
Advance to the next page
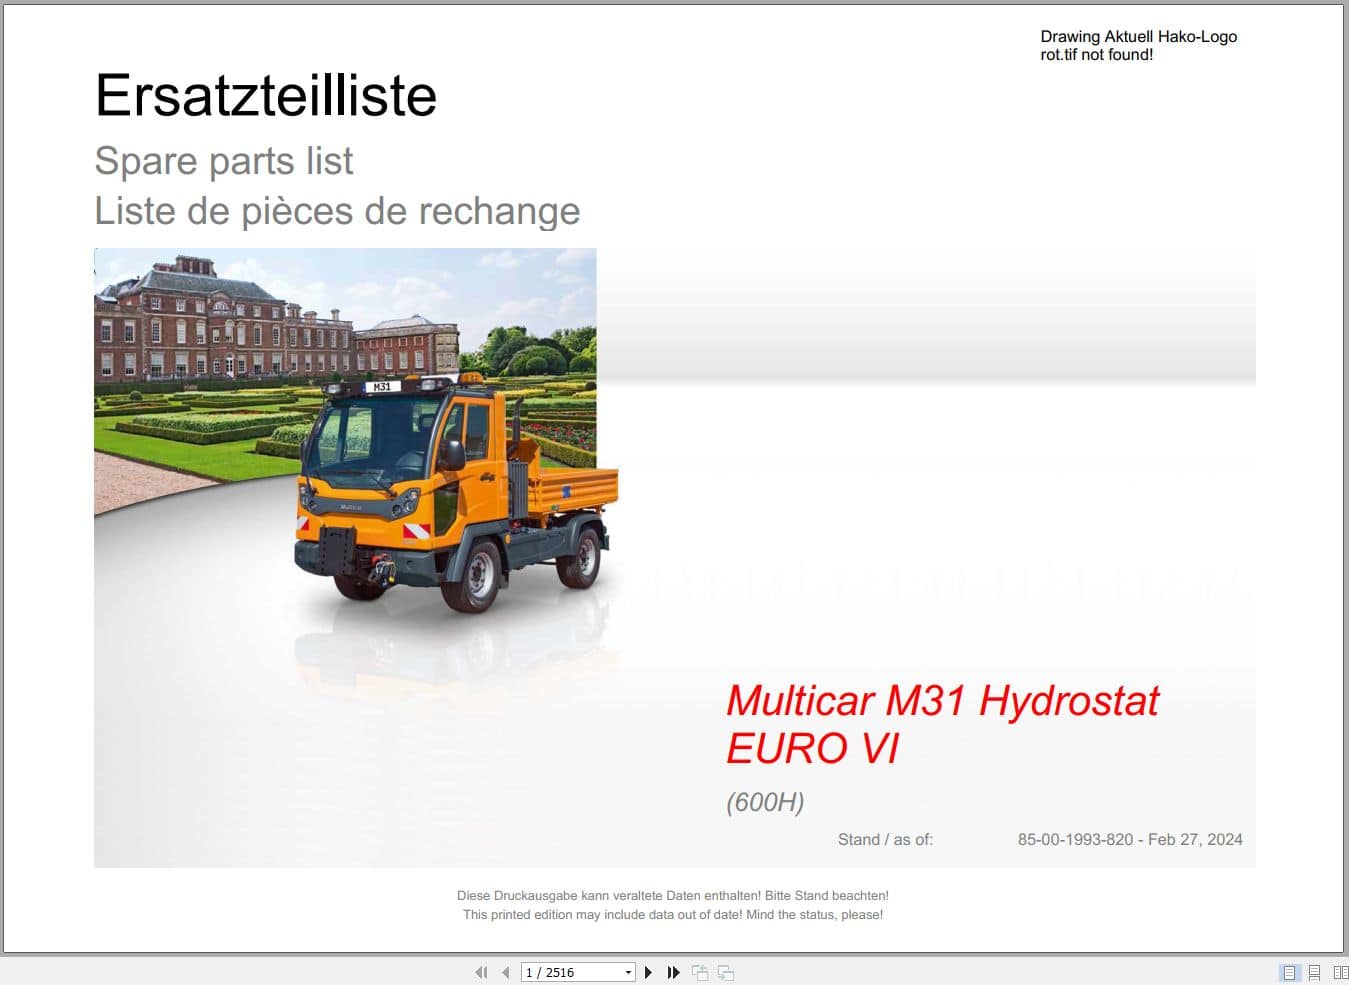pyautogui.click(x=648, y=971)
